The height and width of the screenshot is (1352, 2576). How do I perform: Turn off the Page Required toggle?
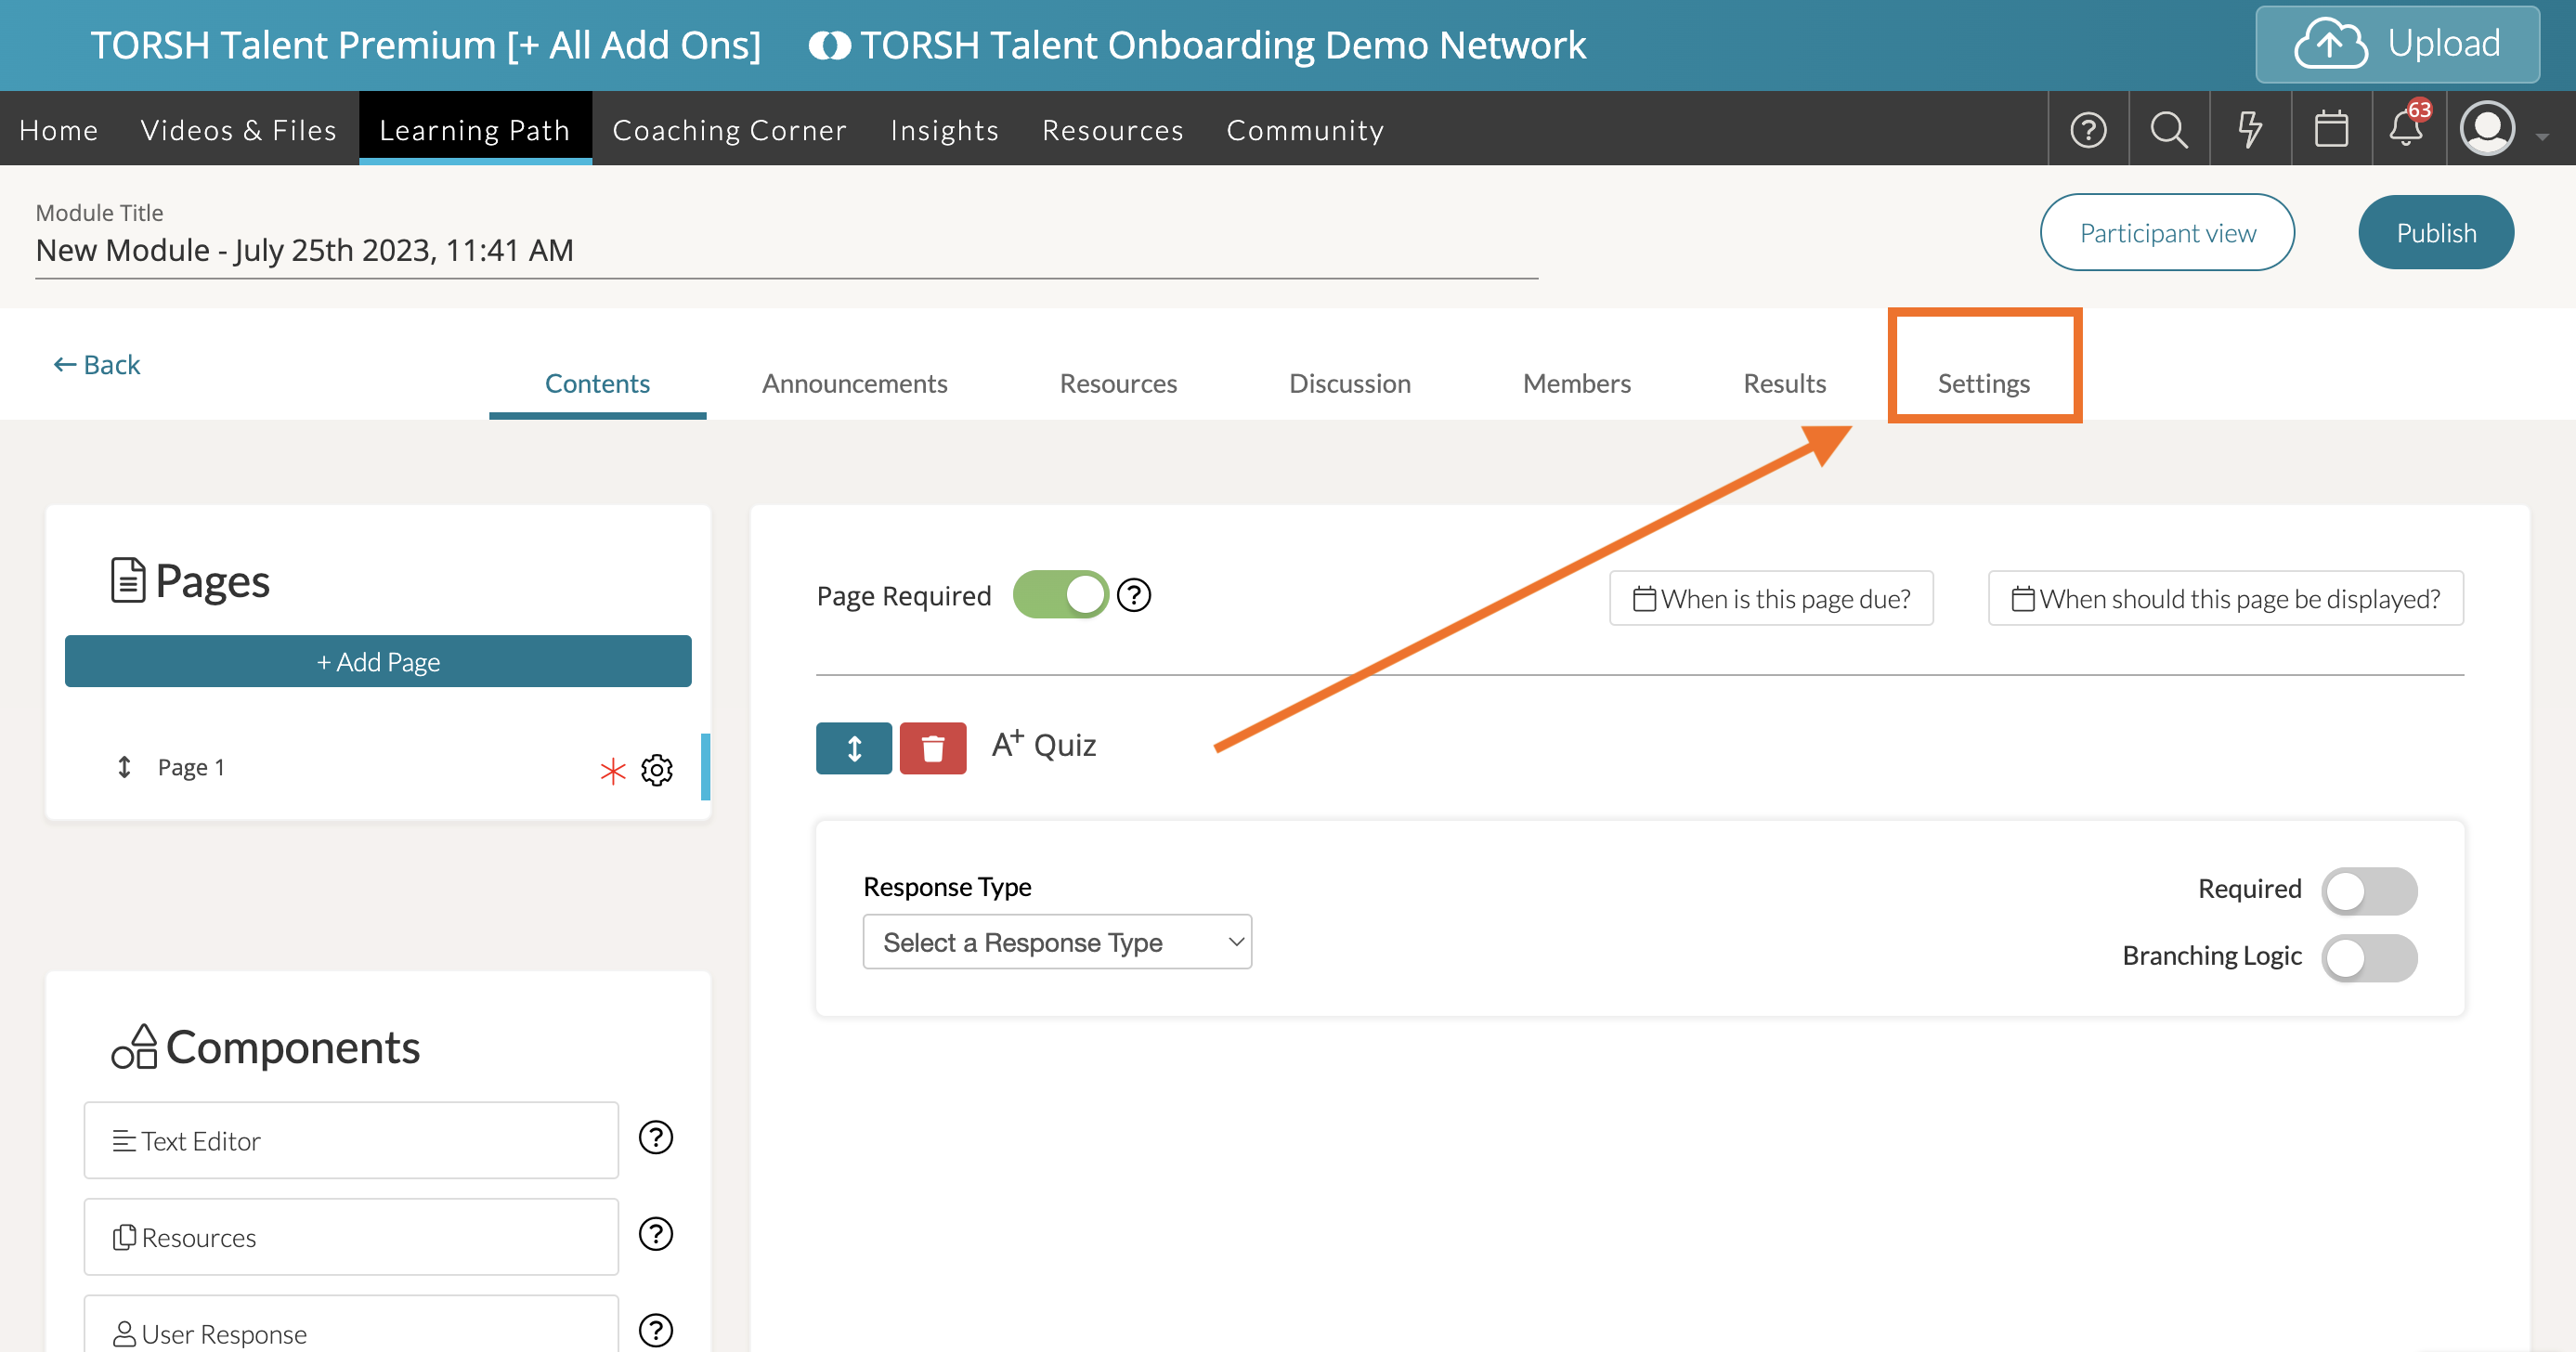tap(1060, 596)
